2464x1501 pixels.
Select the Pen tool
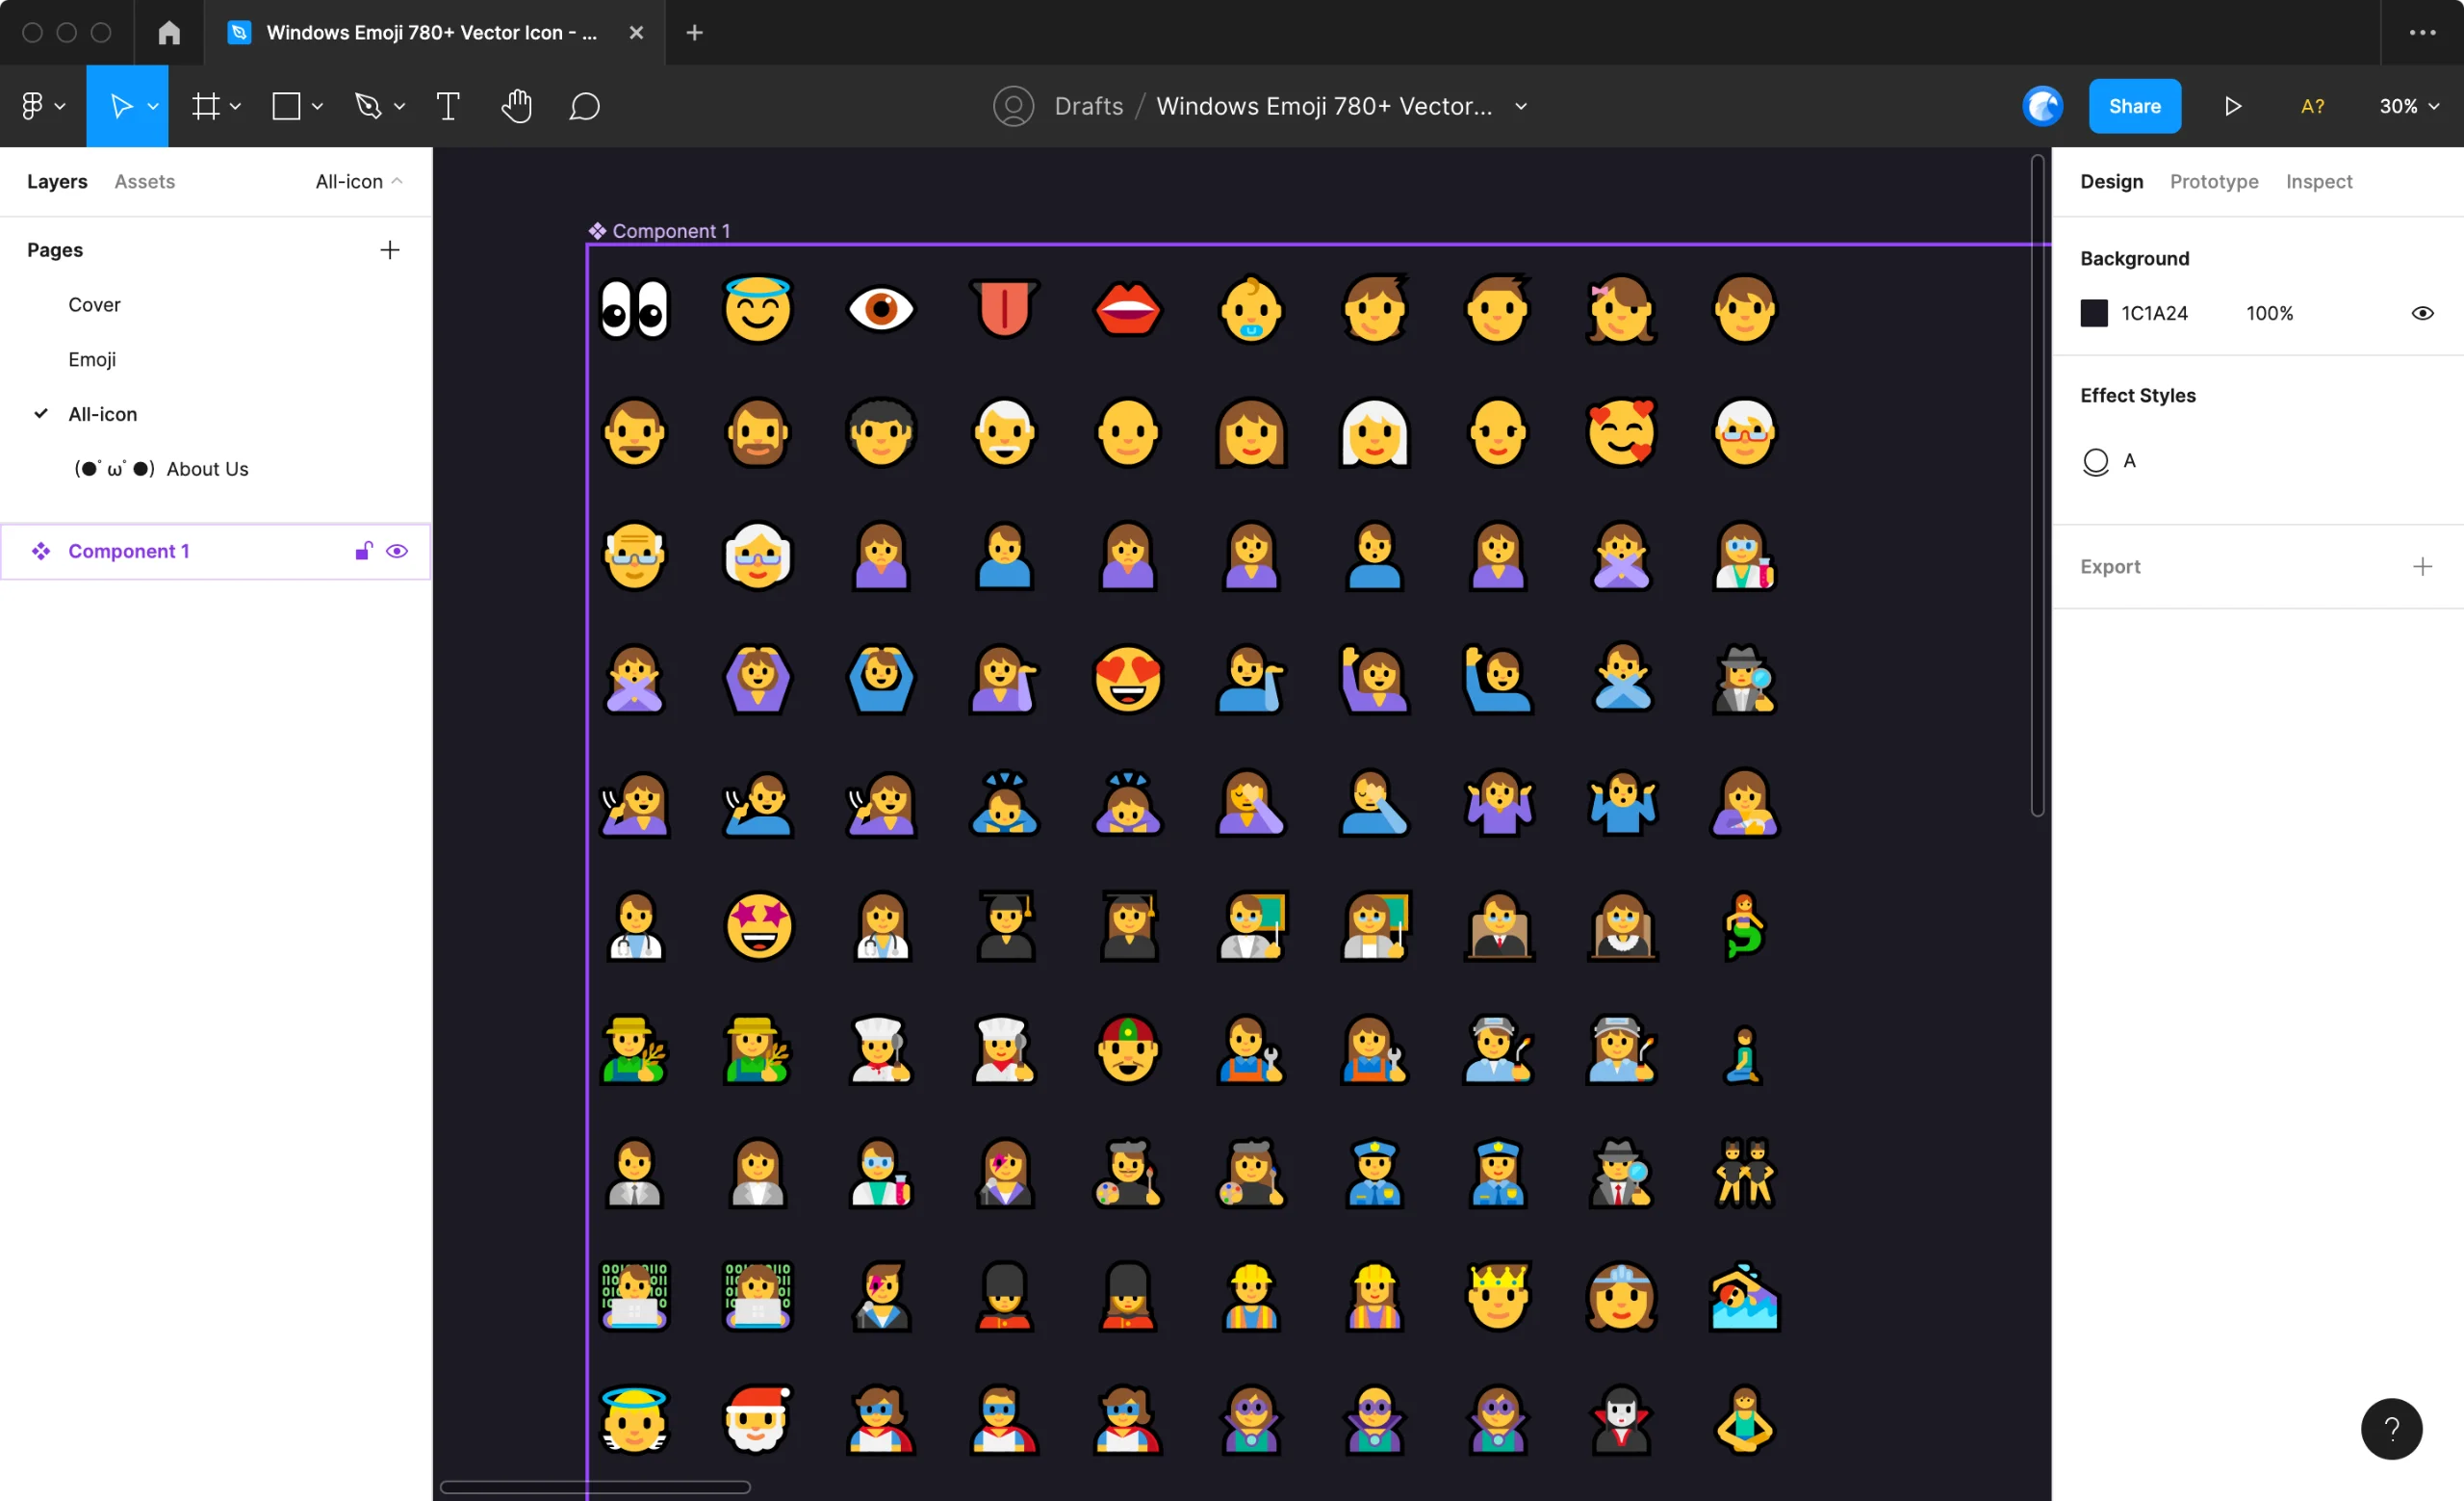(368, 106)
